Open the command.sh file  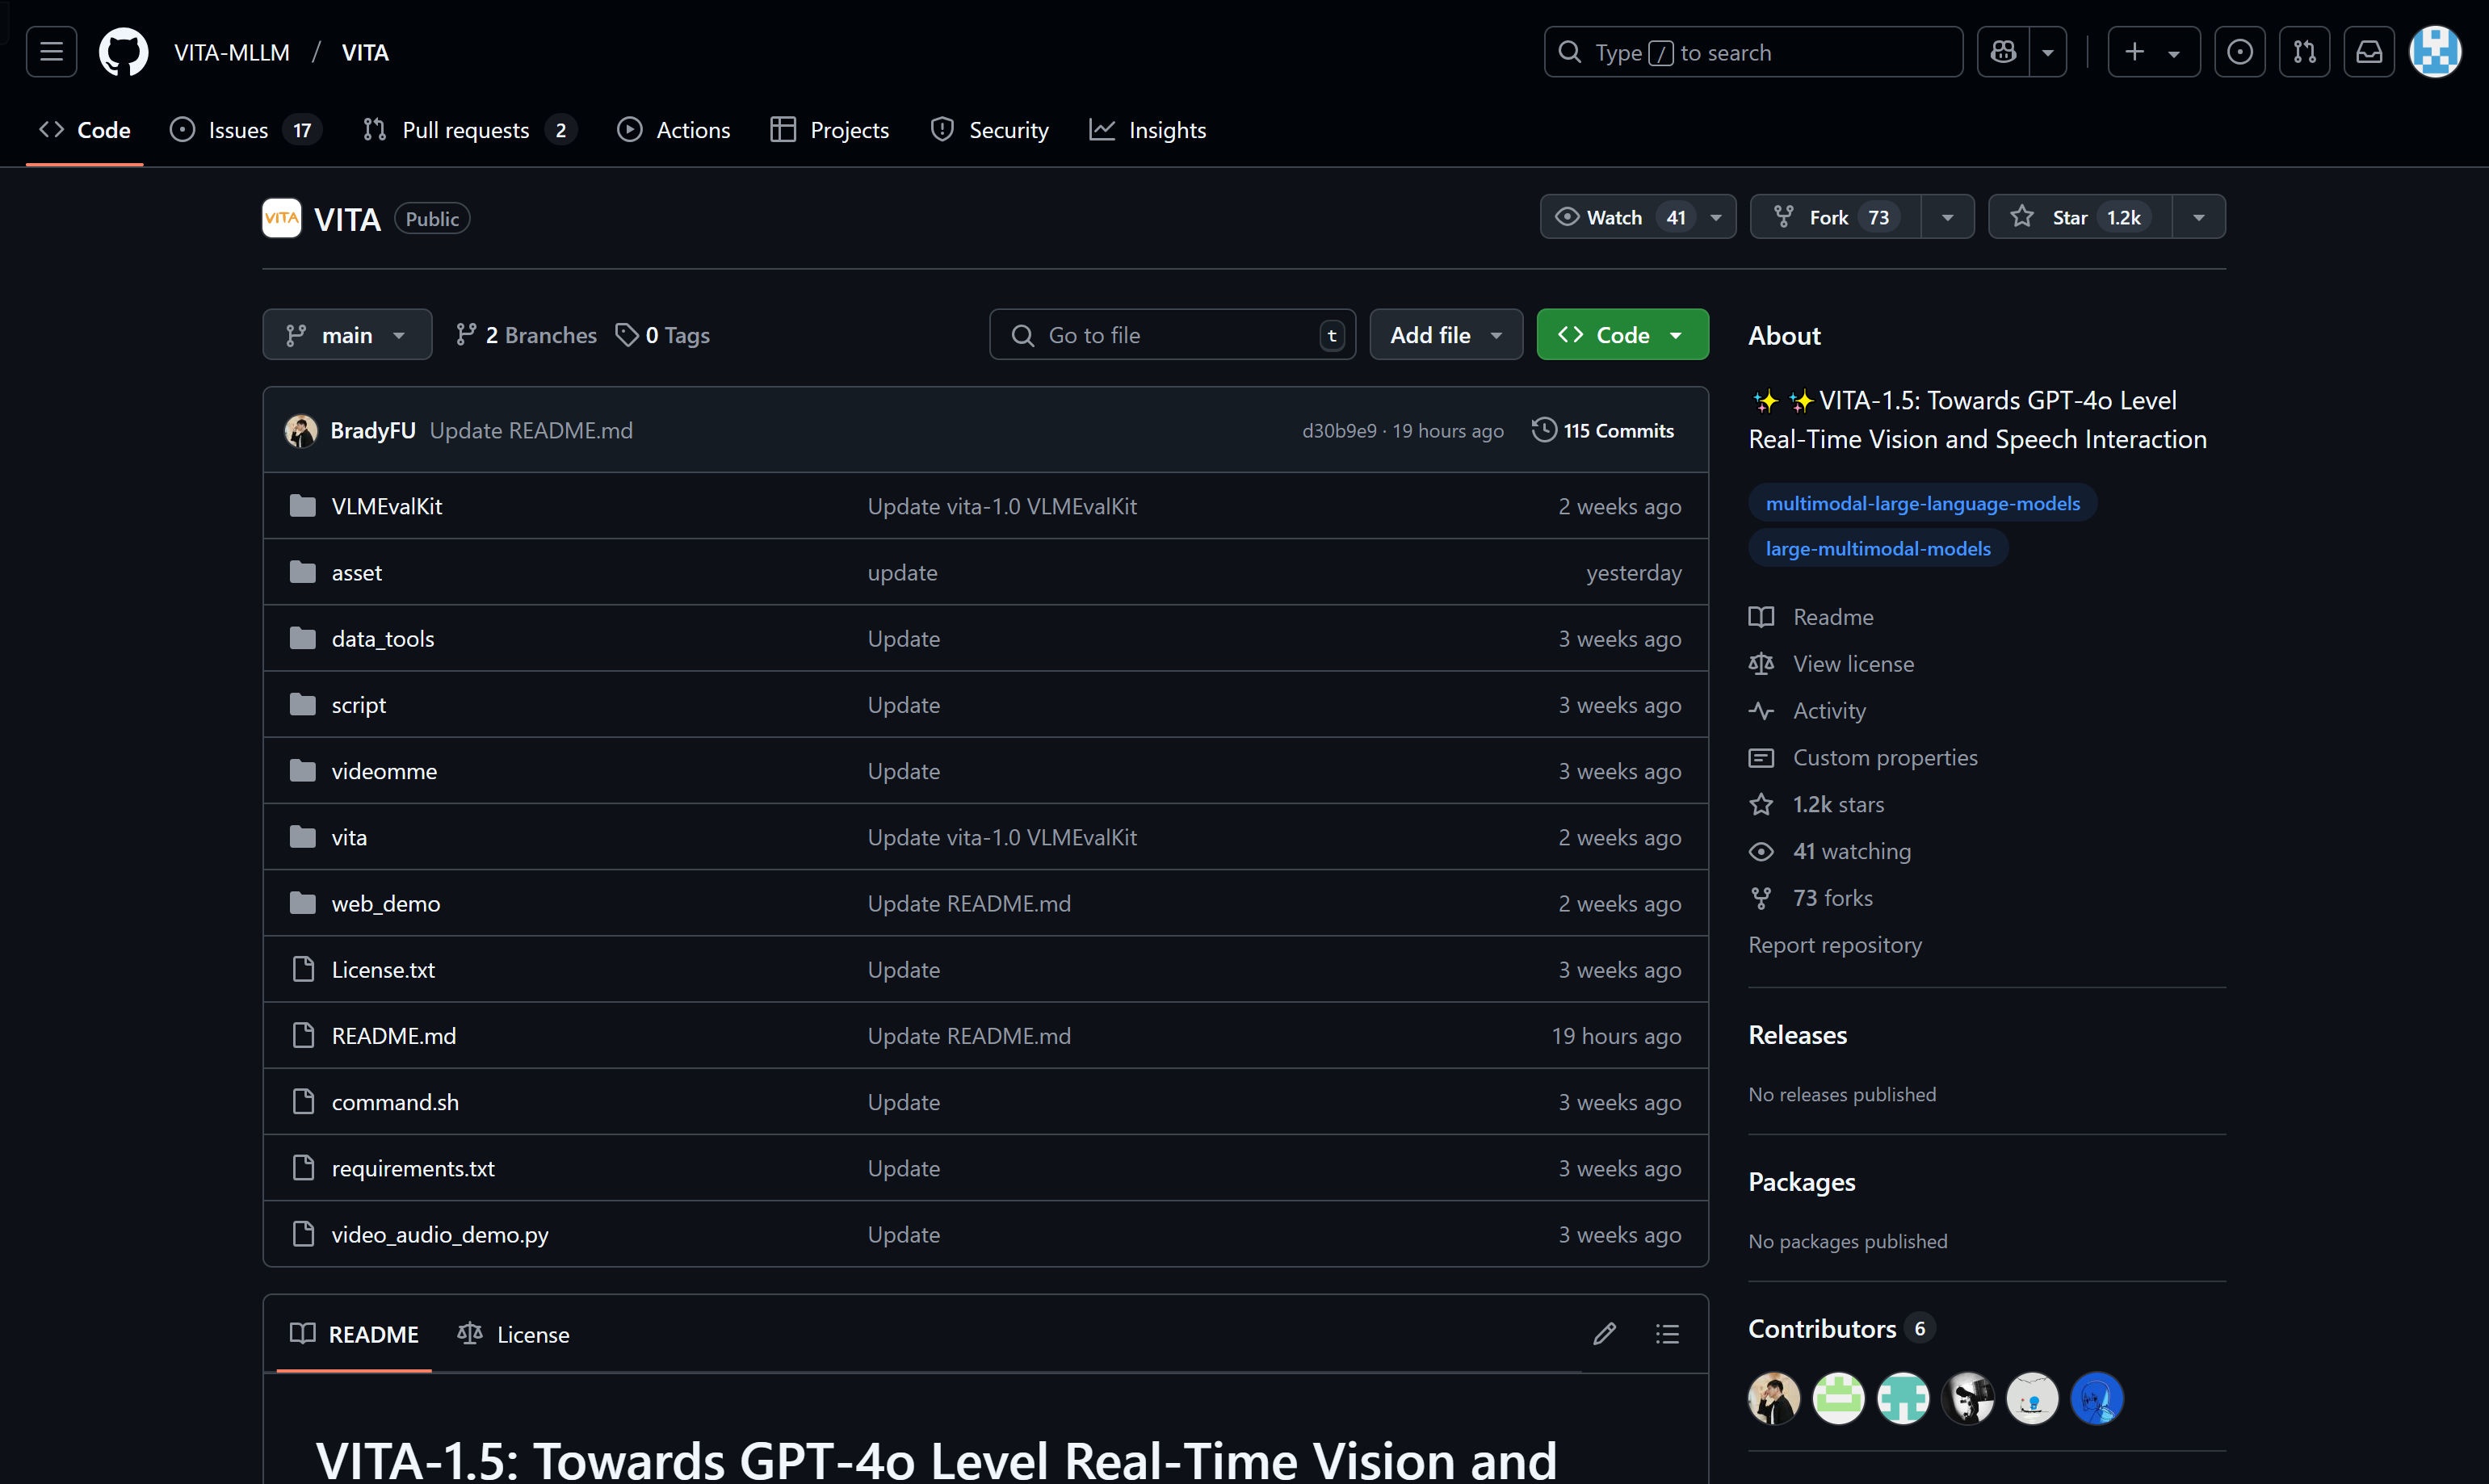(x=395, y=1102)
